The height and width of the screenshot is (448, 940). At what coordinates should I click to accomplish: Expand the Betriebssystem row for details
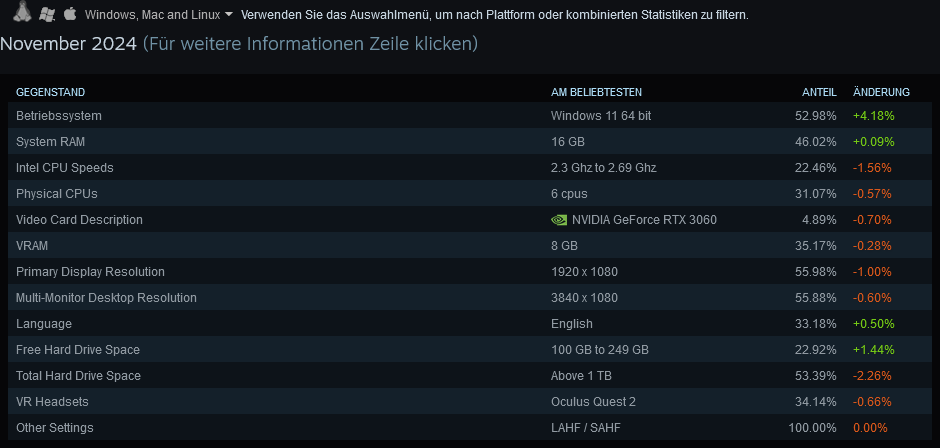coord(471,116)
